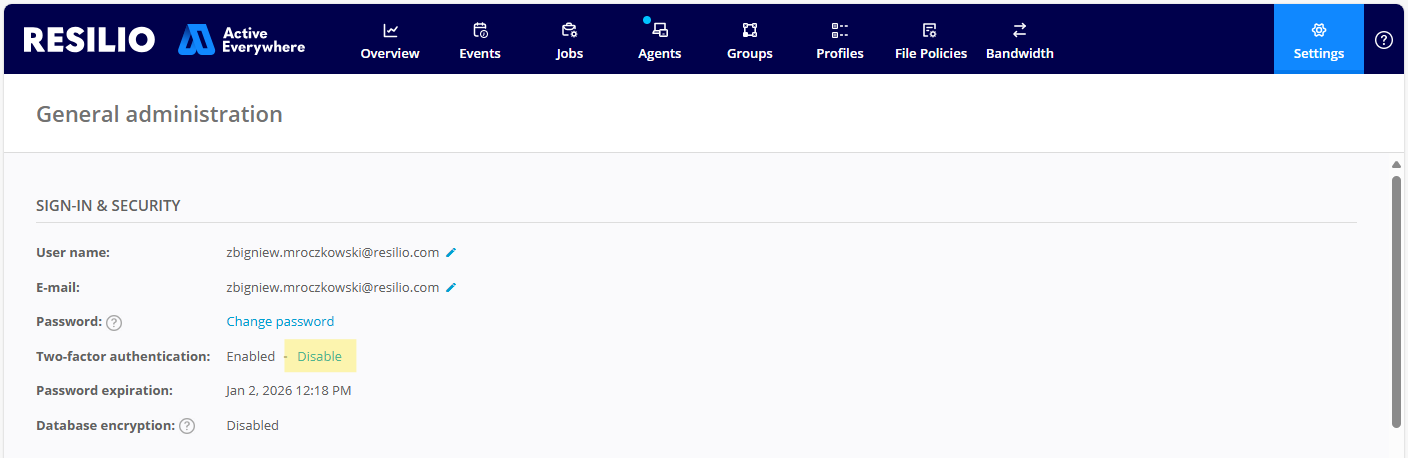Go to the Events section
Screen dimensions: 1408x458
pos(480,41)
